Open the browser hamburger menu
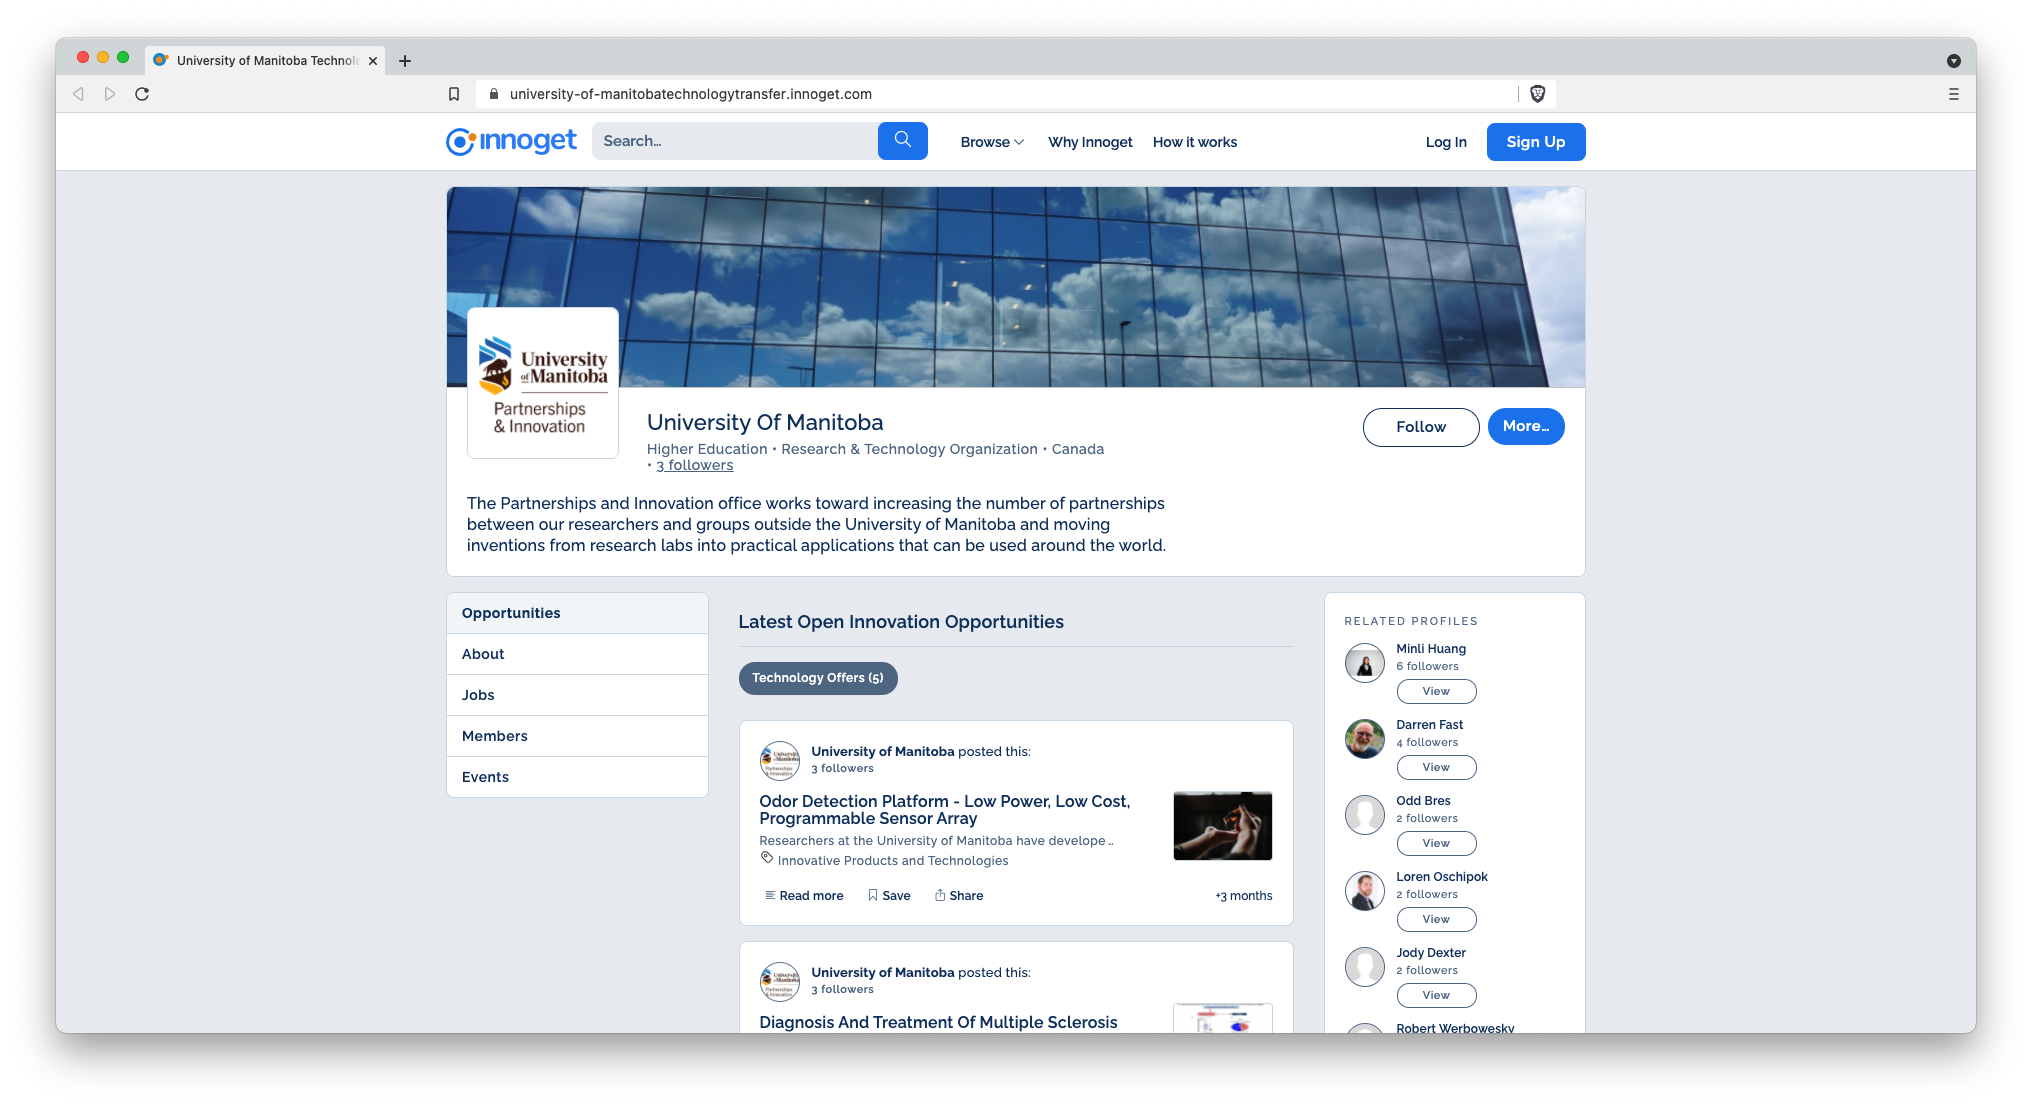2032x1107 pixels. [x=1953, y=94]
